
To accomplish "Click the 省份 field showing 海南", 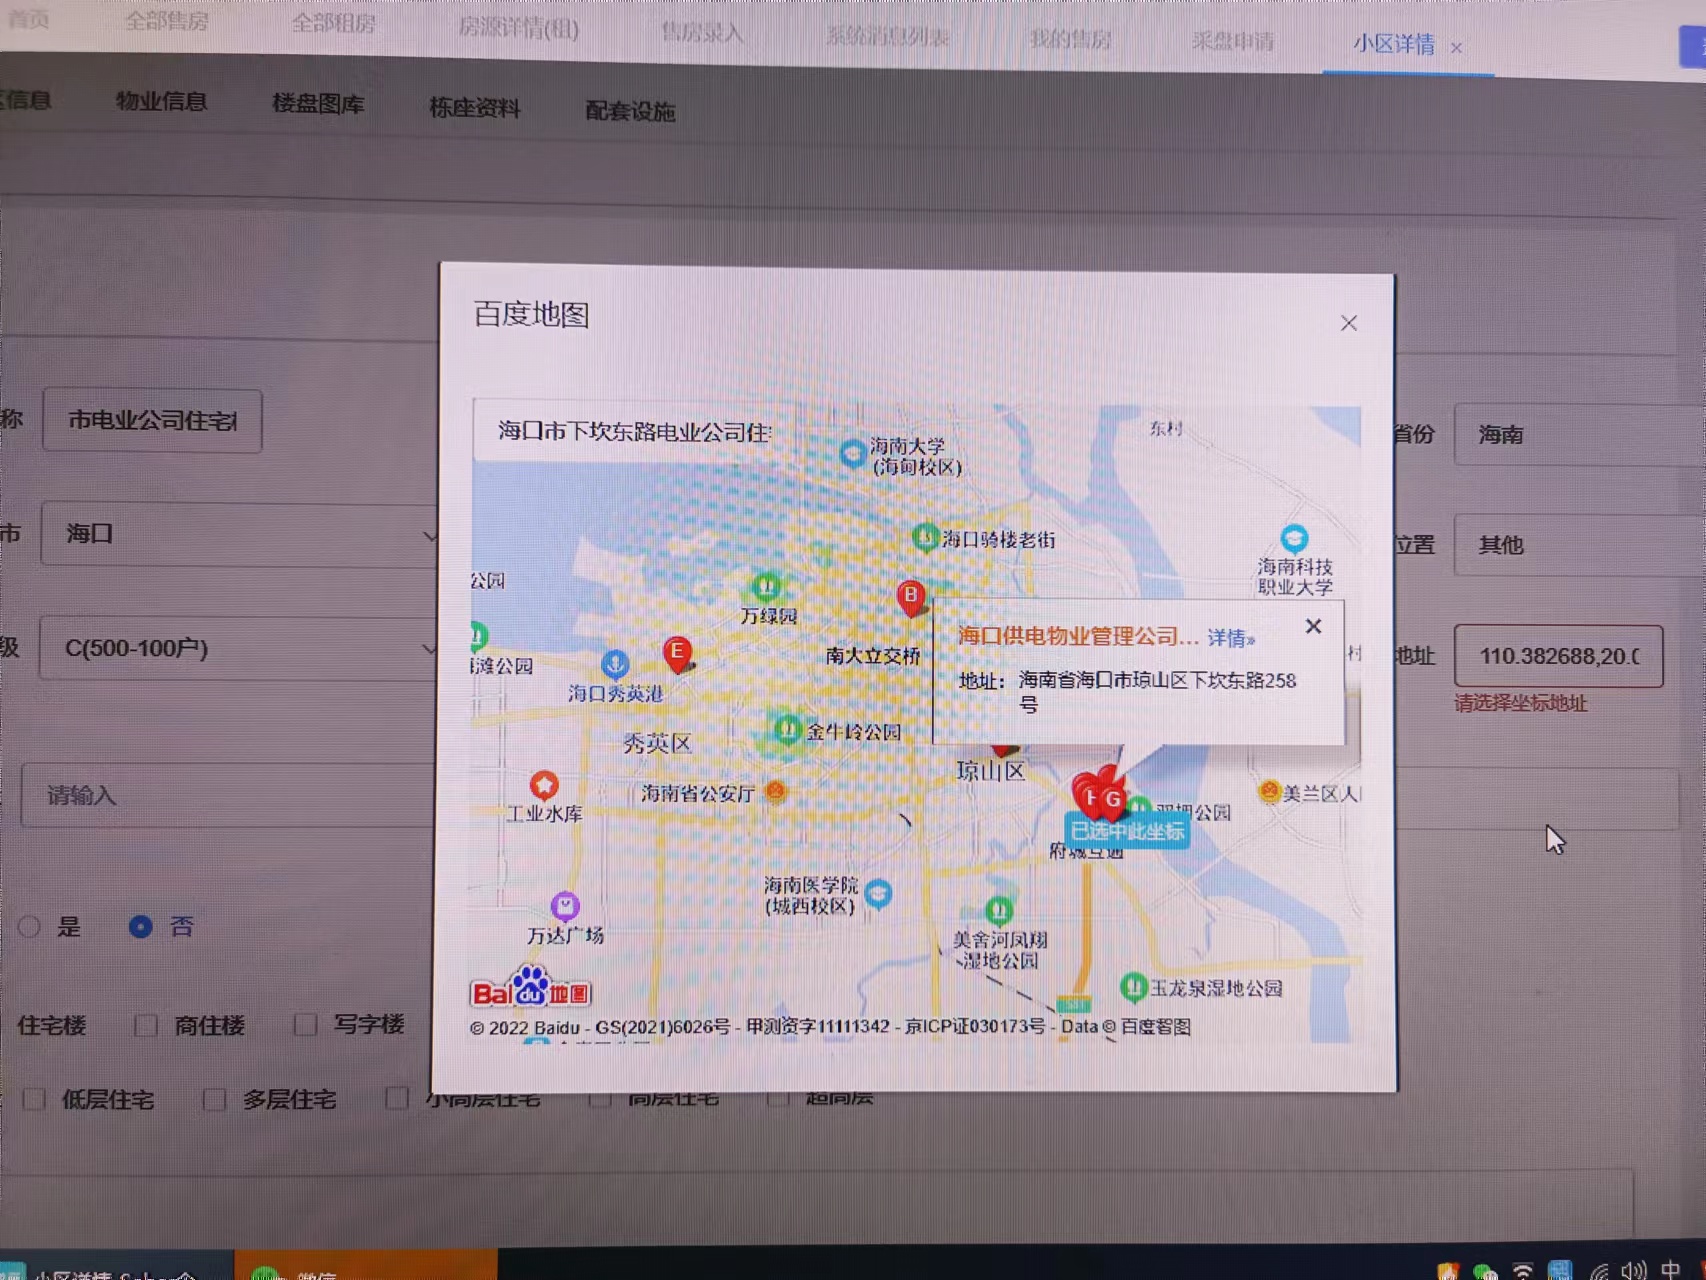I will click(1579, 435).
